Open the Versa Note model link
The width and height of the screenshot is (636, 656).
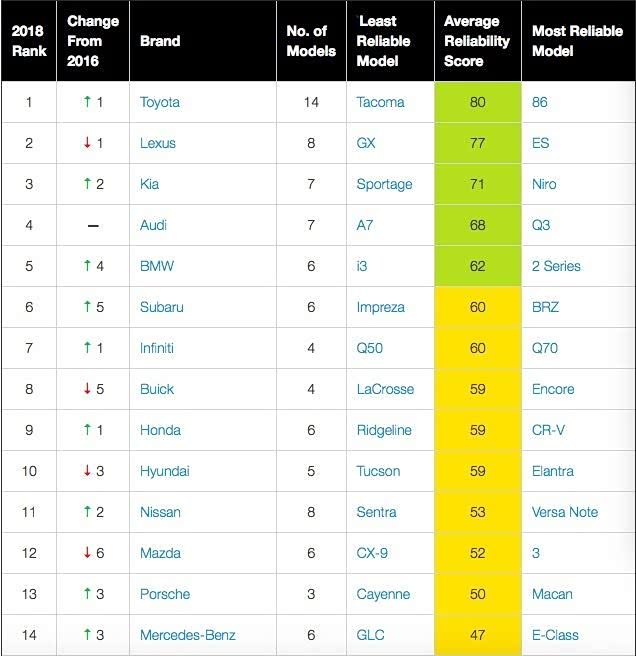[x=565, y=512]
